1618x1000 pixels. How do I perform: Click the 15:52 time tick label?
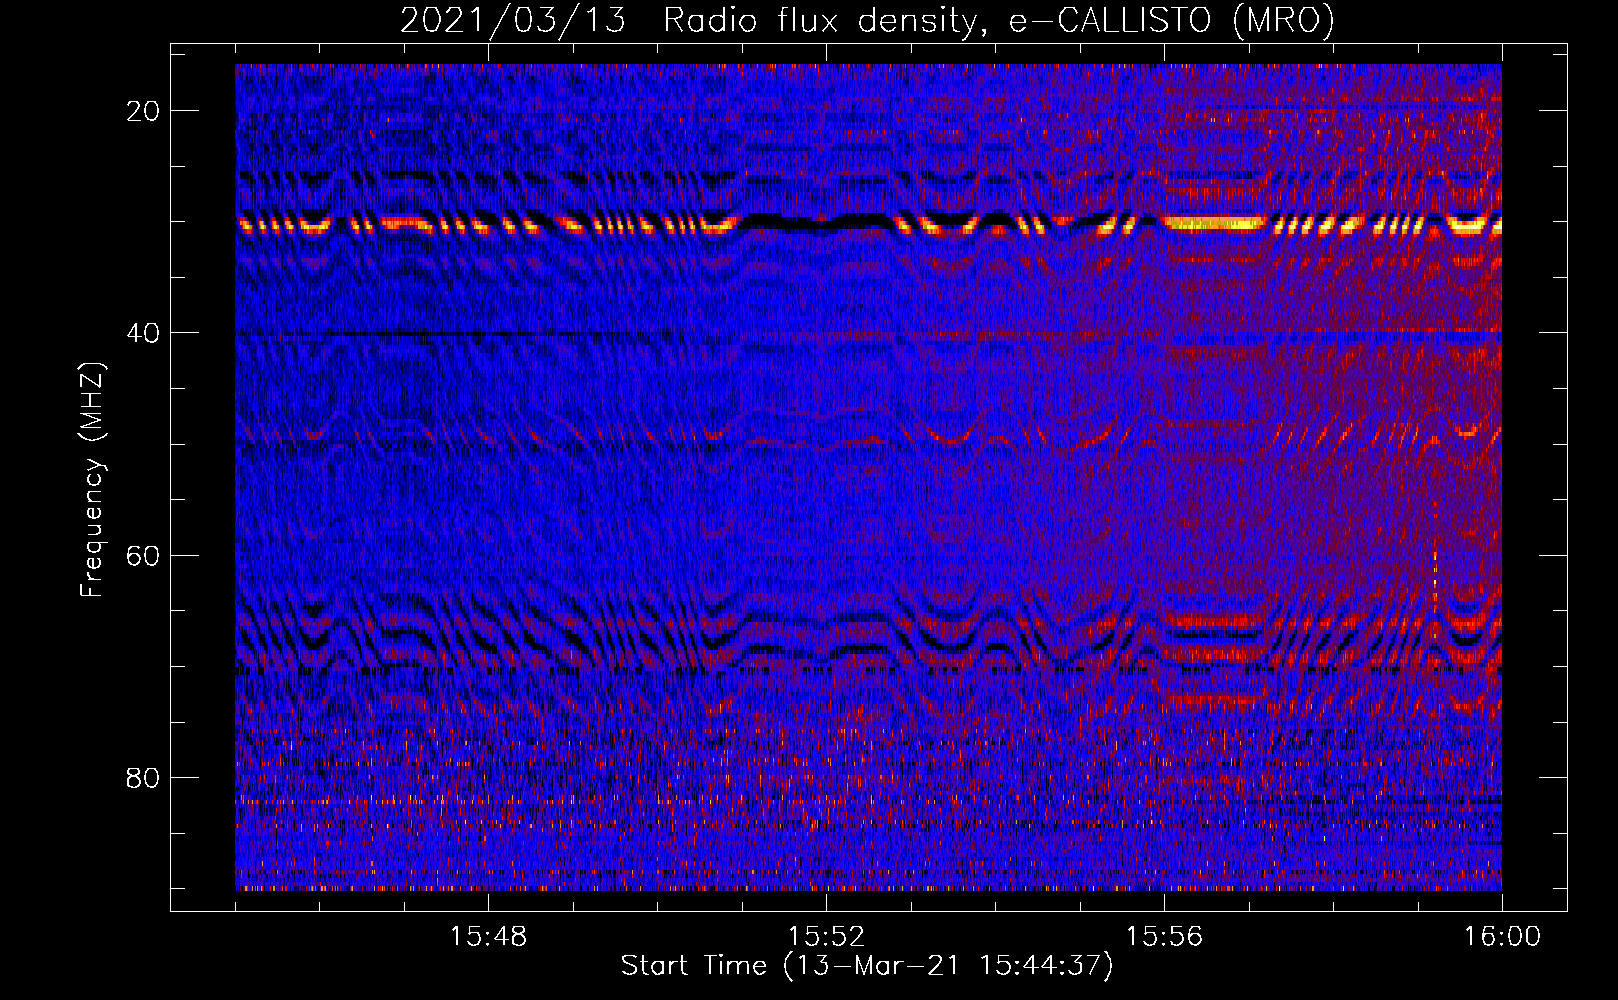(x=826, y=937)
